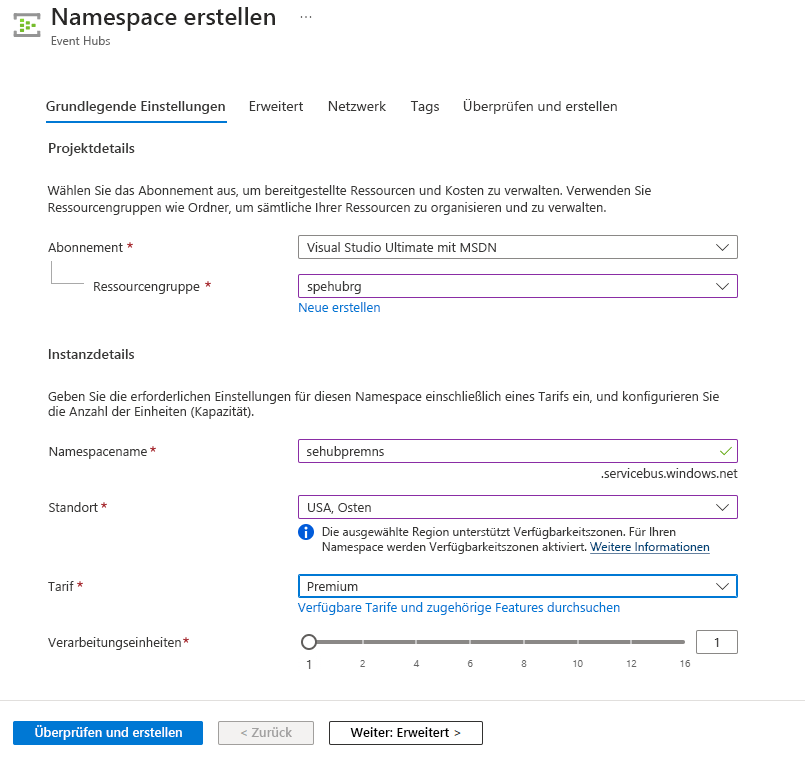Expand the Ressourcengruppe dropdown
This screenshot has width=805, height=757.
coord(517,286)
